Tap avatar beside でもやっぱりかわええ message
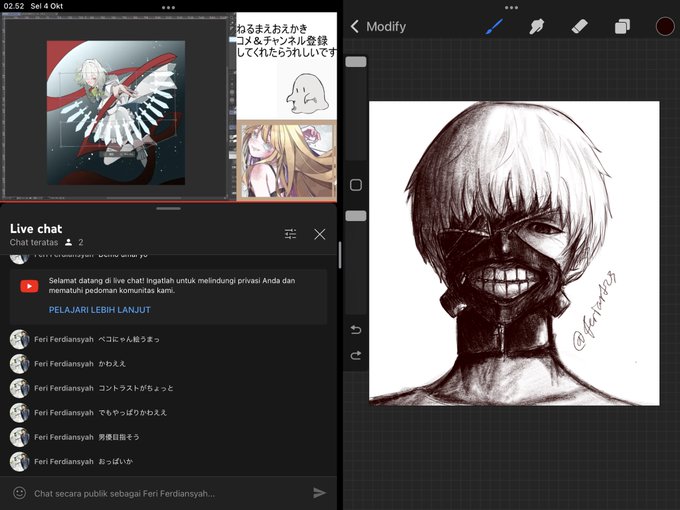The image size is (680, 510). pos(20,412)
